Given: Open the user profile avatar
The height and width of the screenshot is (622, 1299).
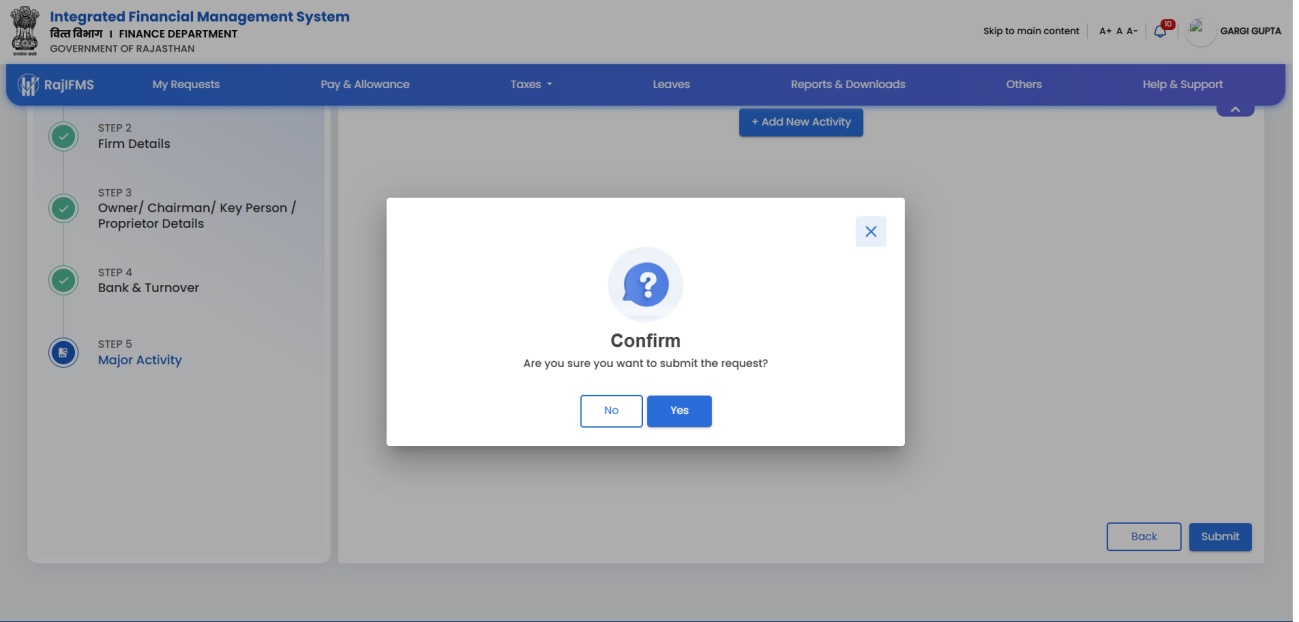Looking at the screenshot, I should click(x=1201, y=31).
